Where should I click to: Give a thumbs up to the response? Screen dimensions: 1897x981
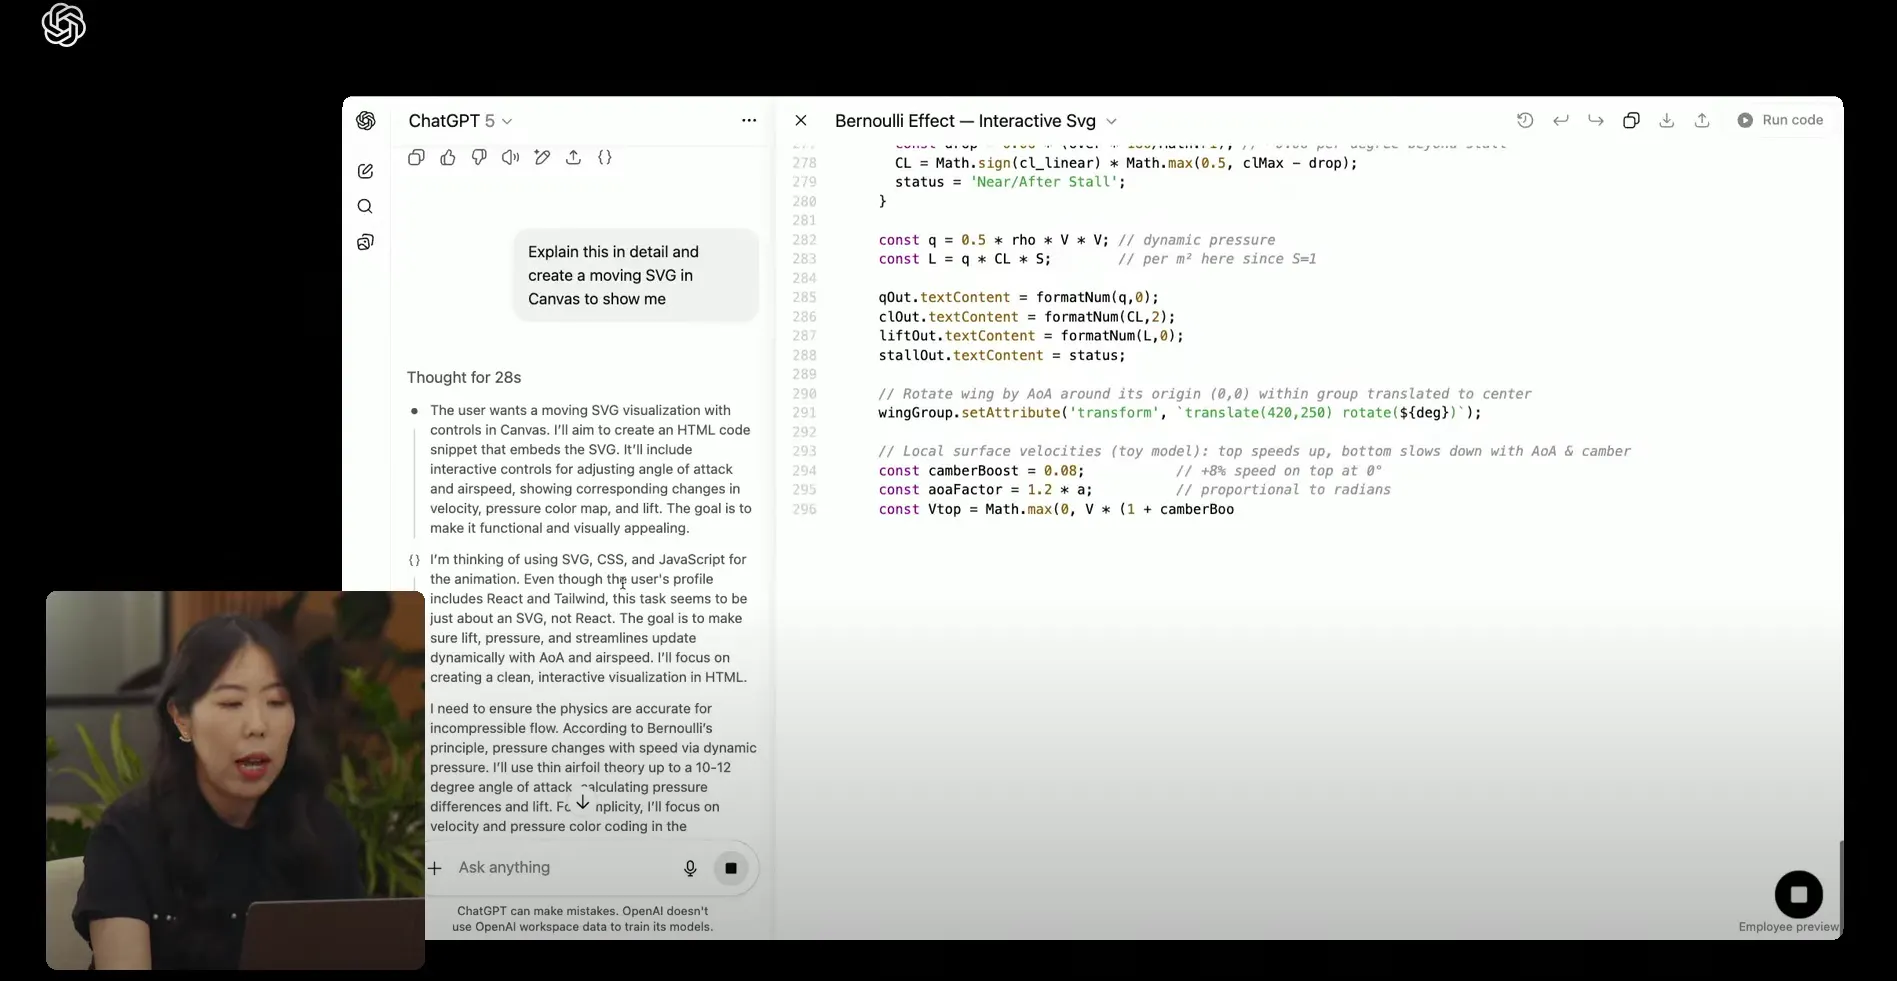click(x=448, y=157)
